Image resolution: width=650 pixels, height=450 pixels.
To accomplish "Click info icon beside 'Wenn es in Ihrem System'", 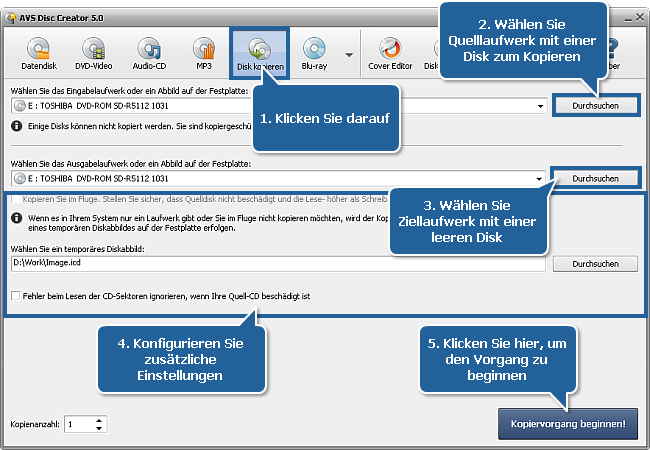I will pyautogui.click(x=17, y=218).
